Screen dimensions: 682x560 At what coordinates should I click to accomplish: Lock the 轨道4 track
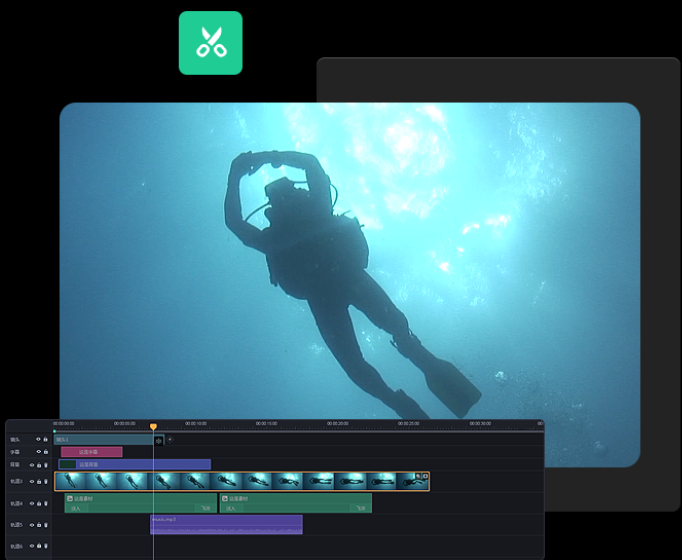point(39,503)
